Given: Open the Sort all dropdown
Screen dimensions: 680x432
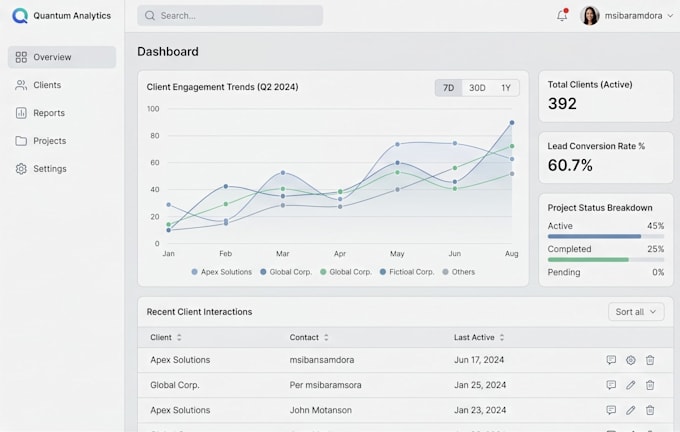Looking at the screenshot, I should pyautogui.click(x=636, y=312).
